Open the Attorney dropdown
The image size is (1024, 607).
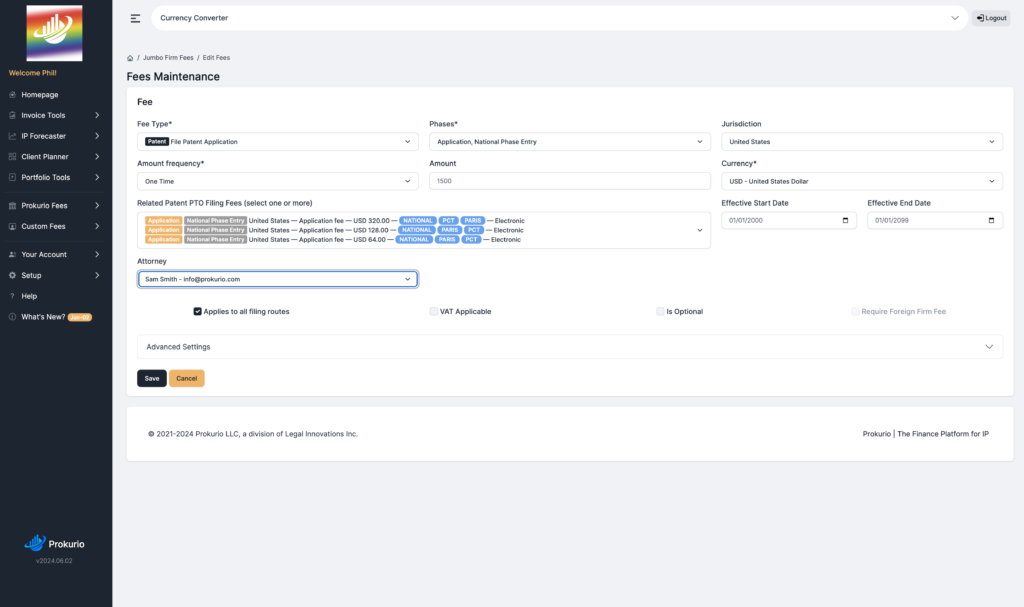point(278,279)
